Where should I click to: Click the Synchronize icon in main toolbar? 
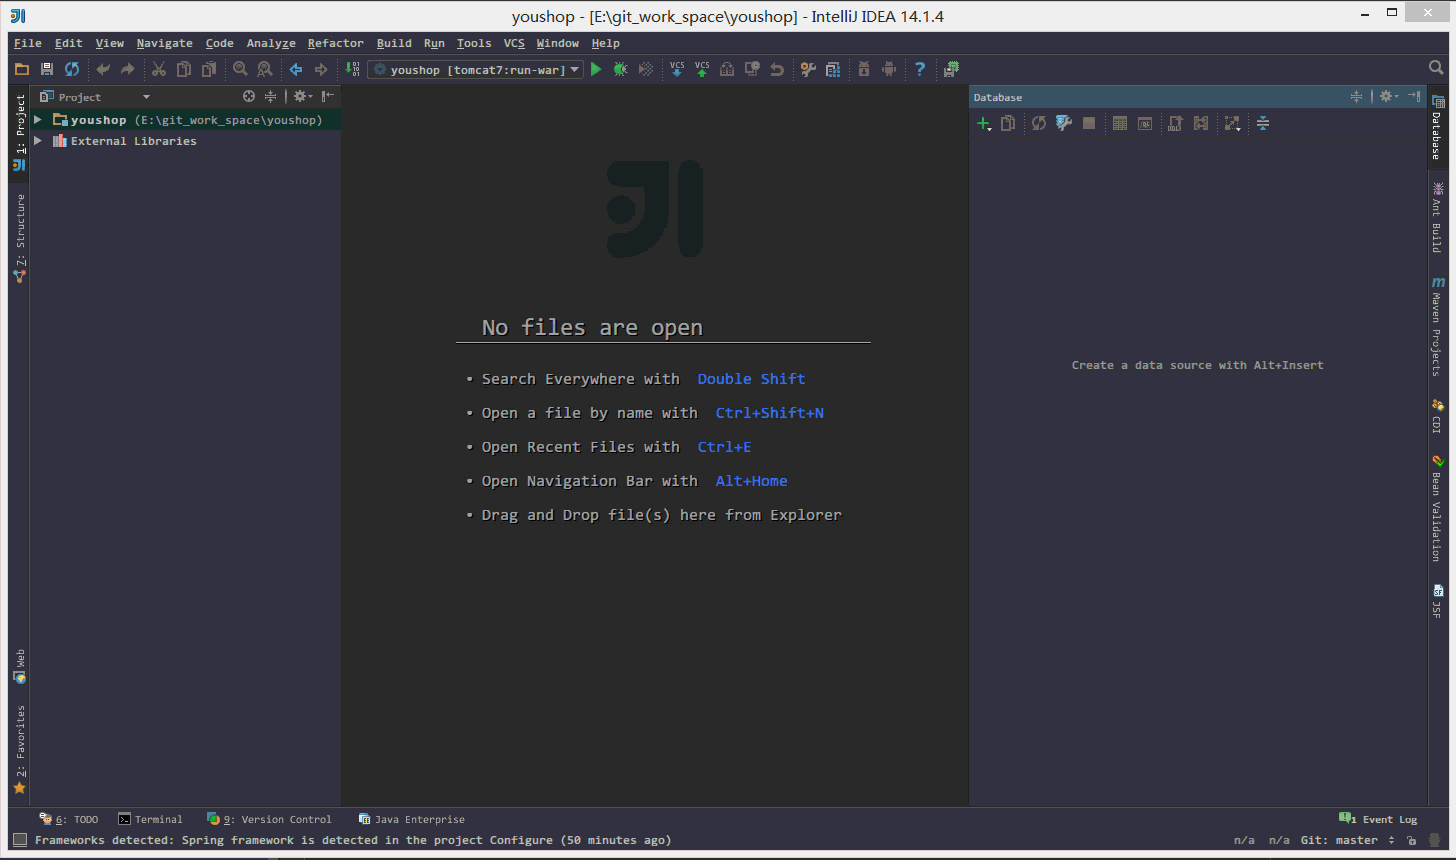[72, 69]
